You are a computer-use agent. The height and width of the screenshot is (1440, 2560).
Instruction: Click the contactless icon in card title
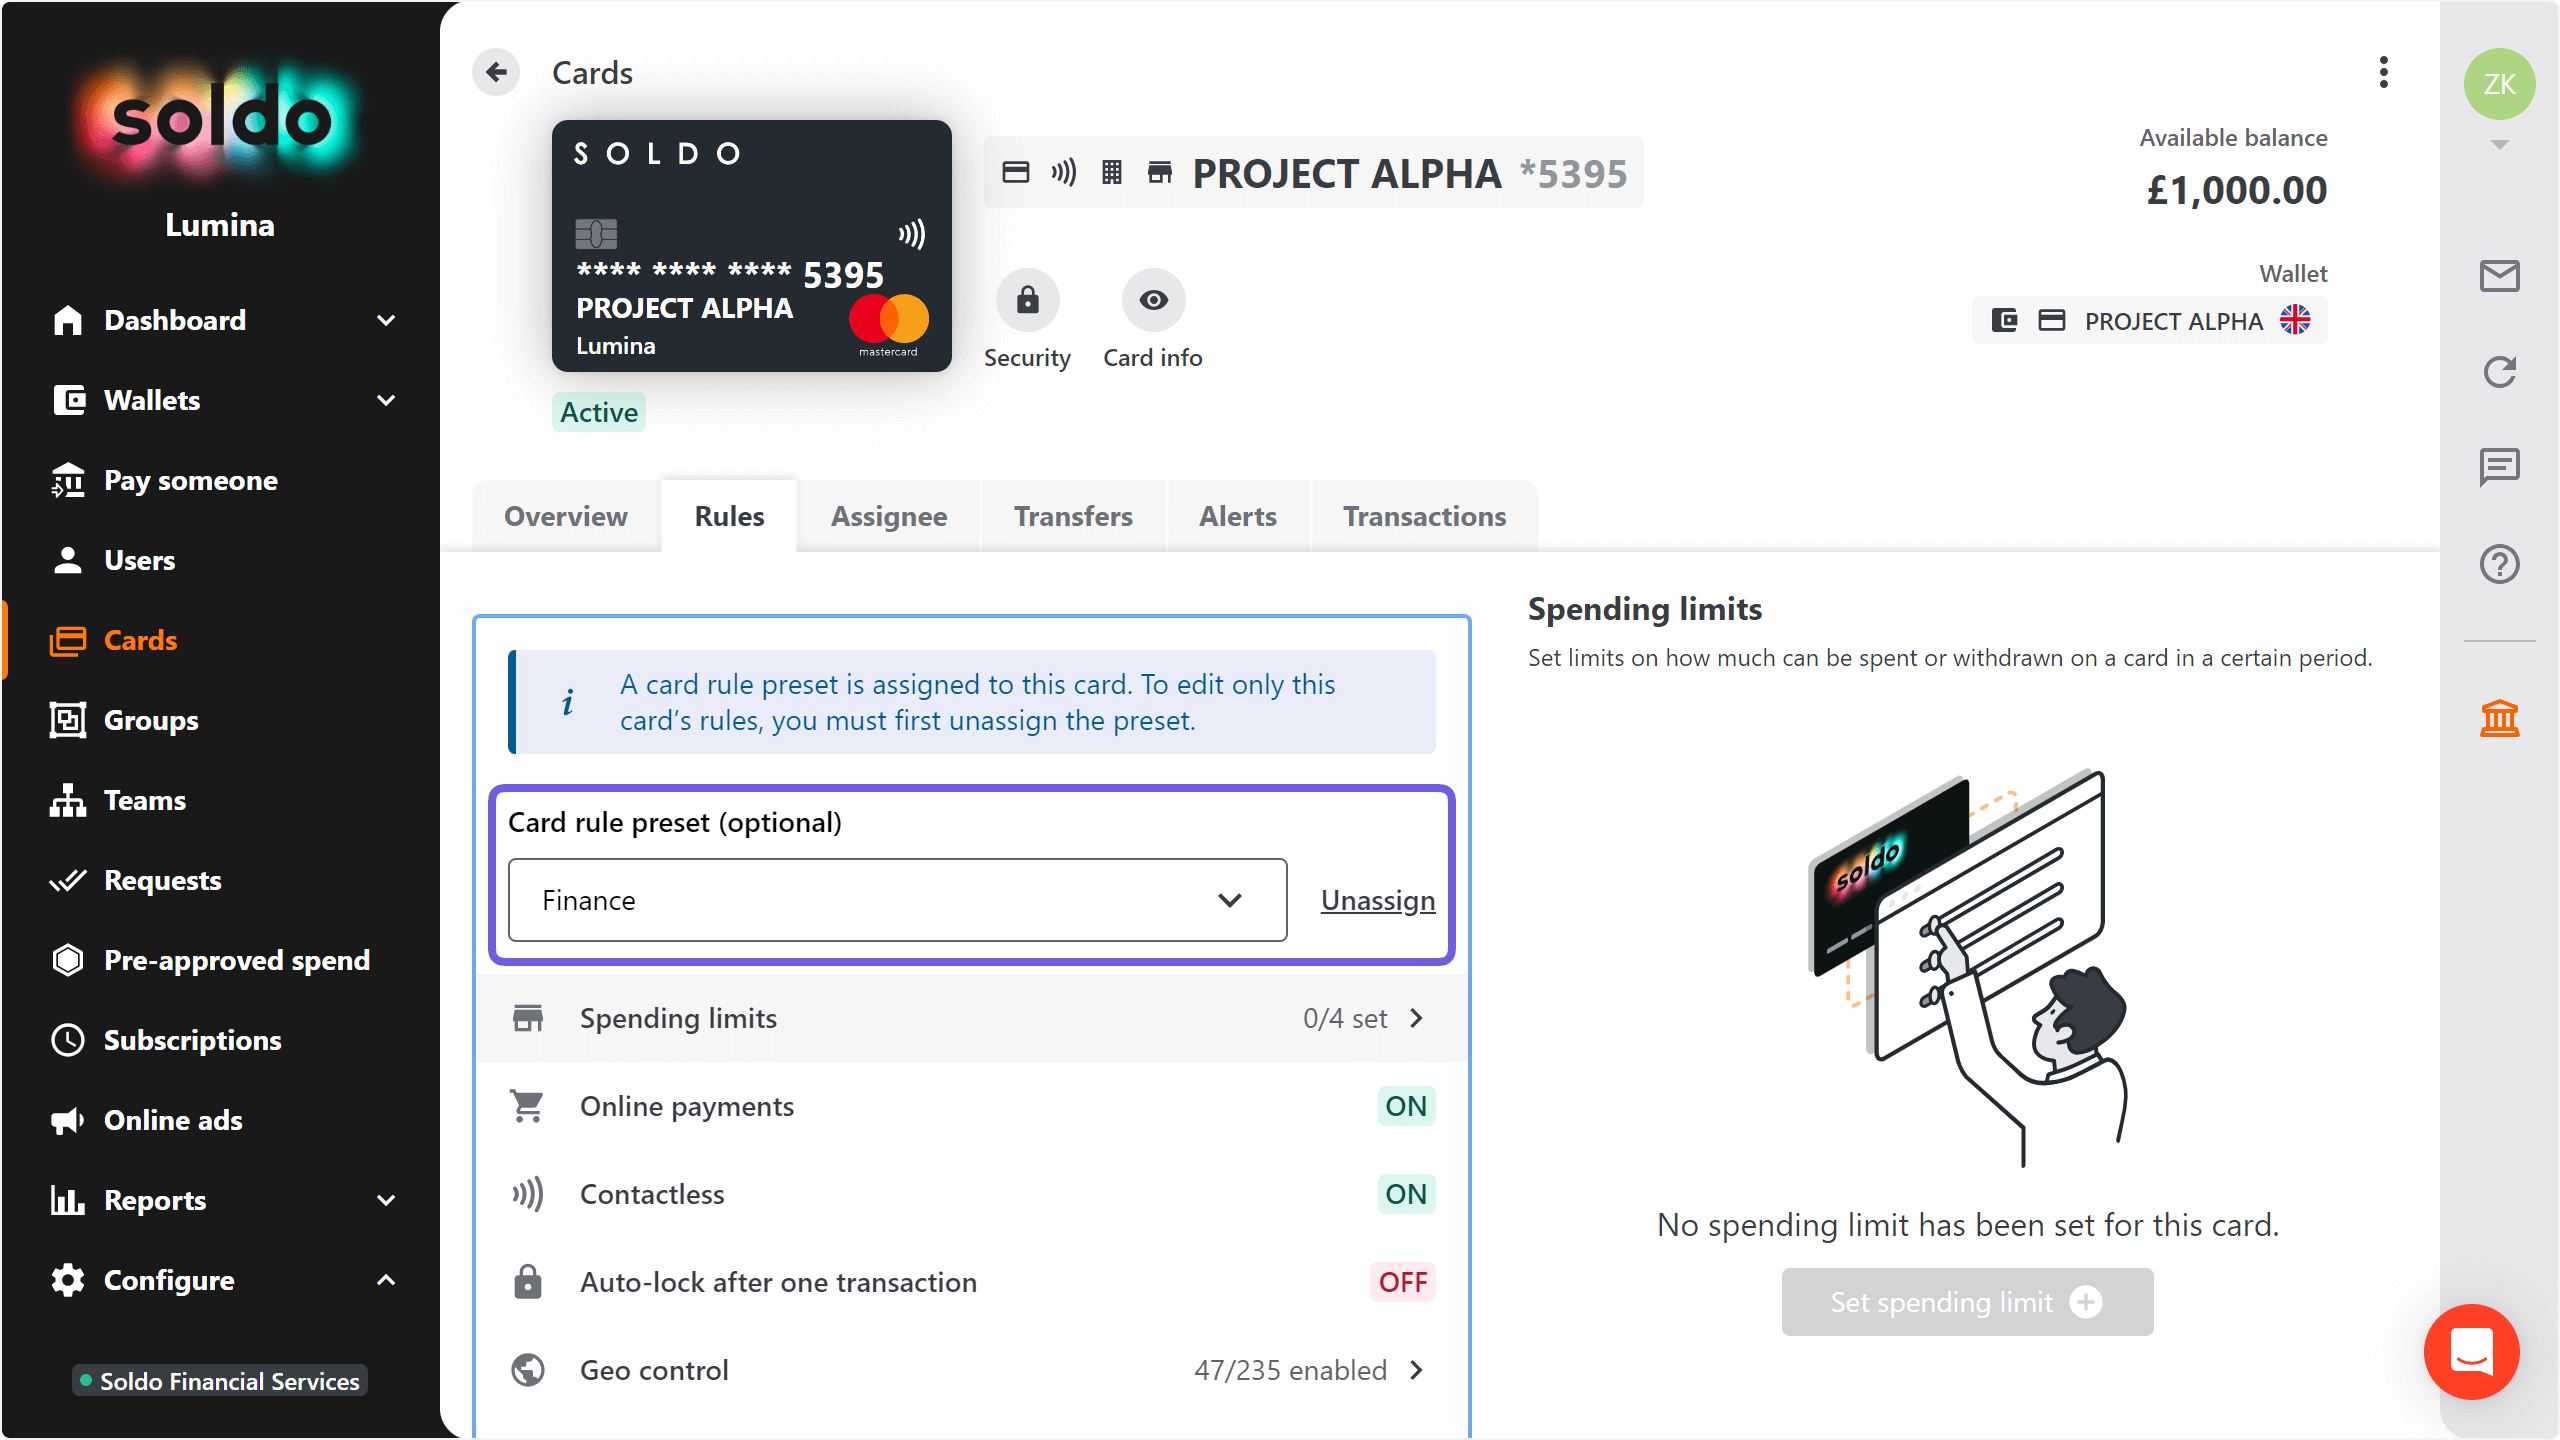[x=1064, y=173]
